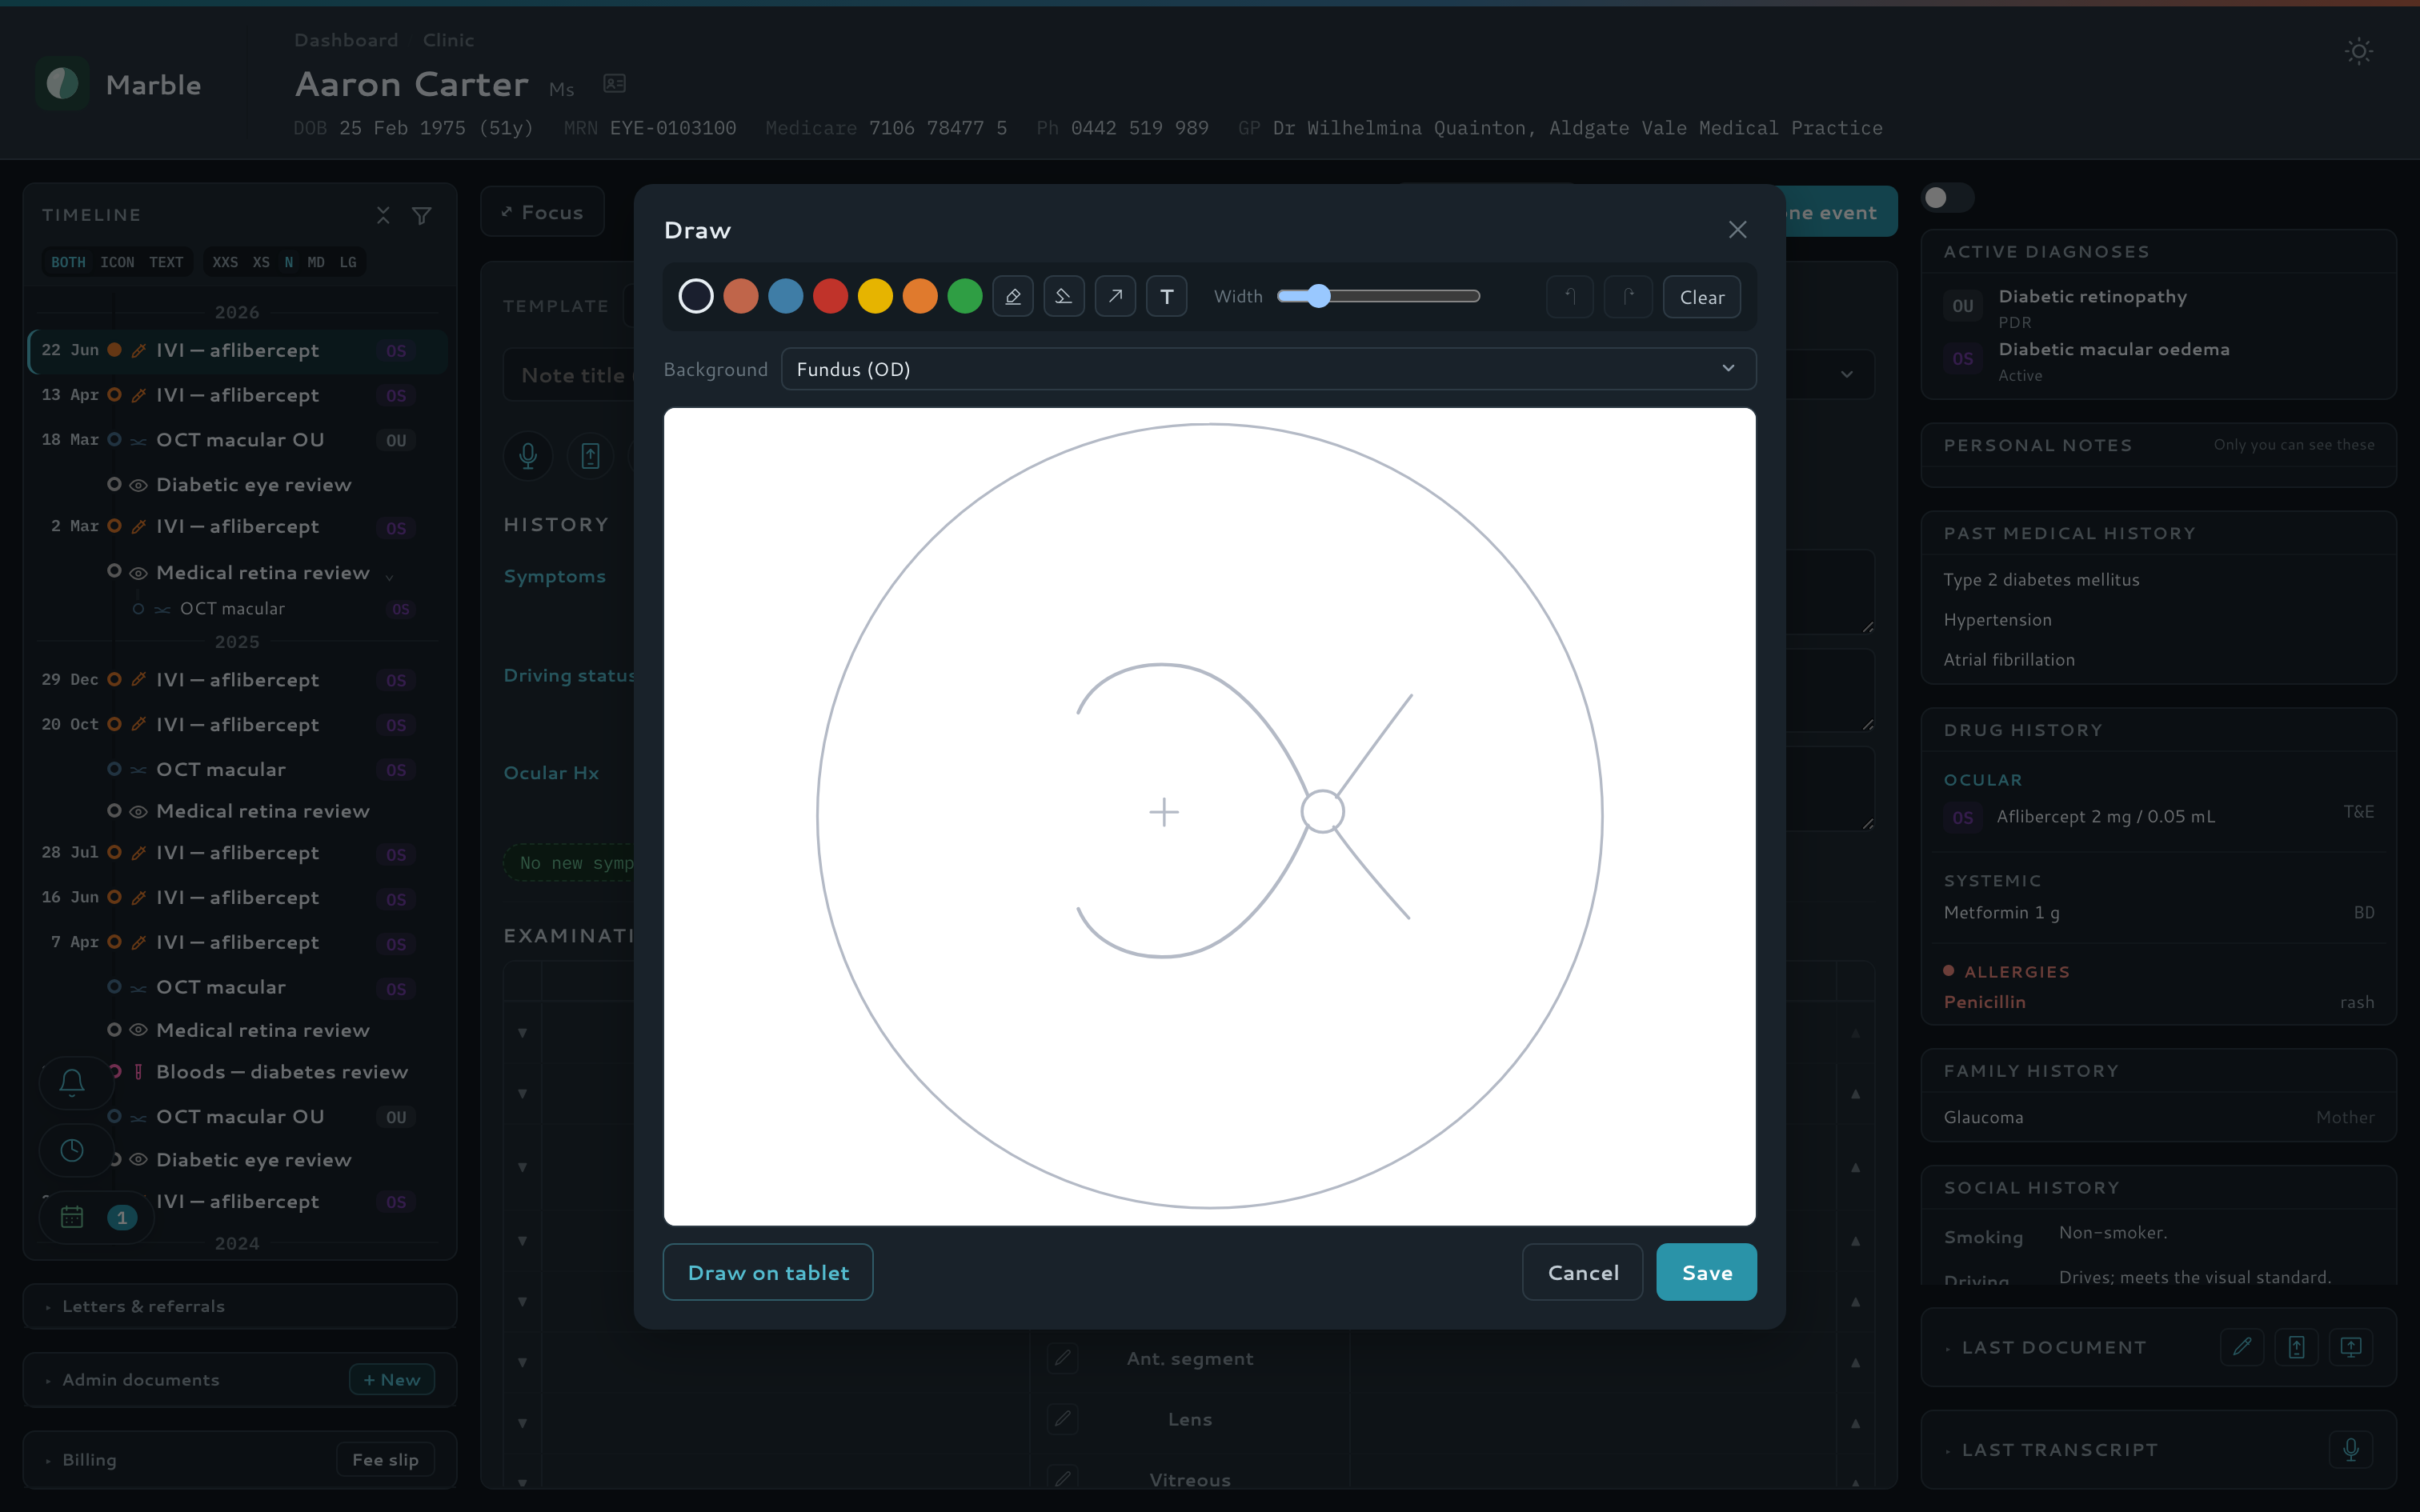
Task: Set timeline size to MD
Action: pos(316,262)
